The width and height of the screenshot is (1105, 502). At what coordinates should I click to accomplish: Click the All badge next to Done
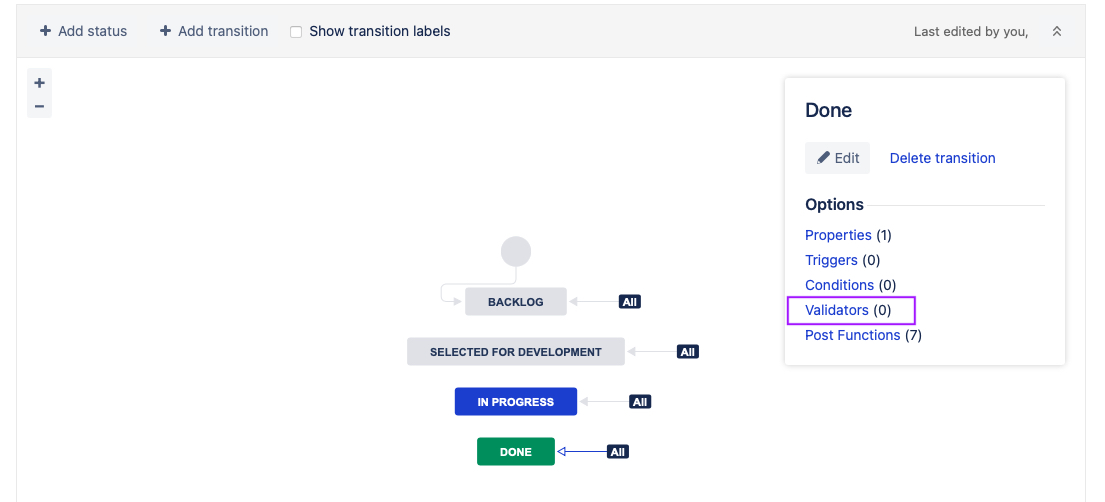coord(618,452)
